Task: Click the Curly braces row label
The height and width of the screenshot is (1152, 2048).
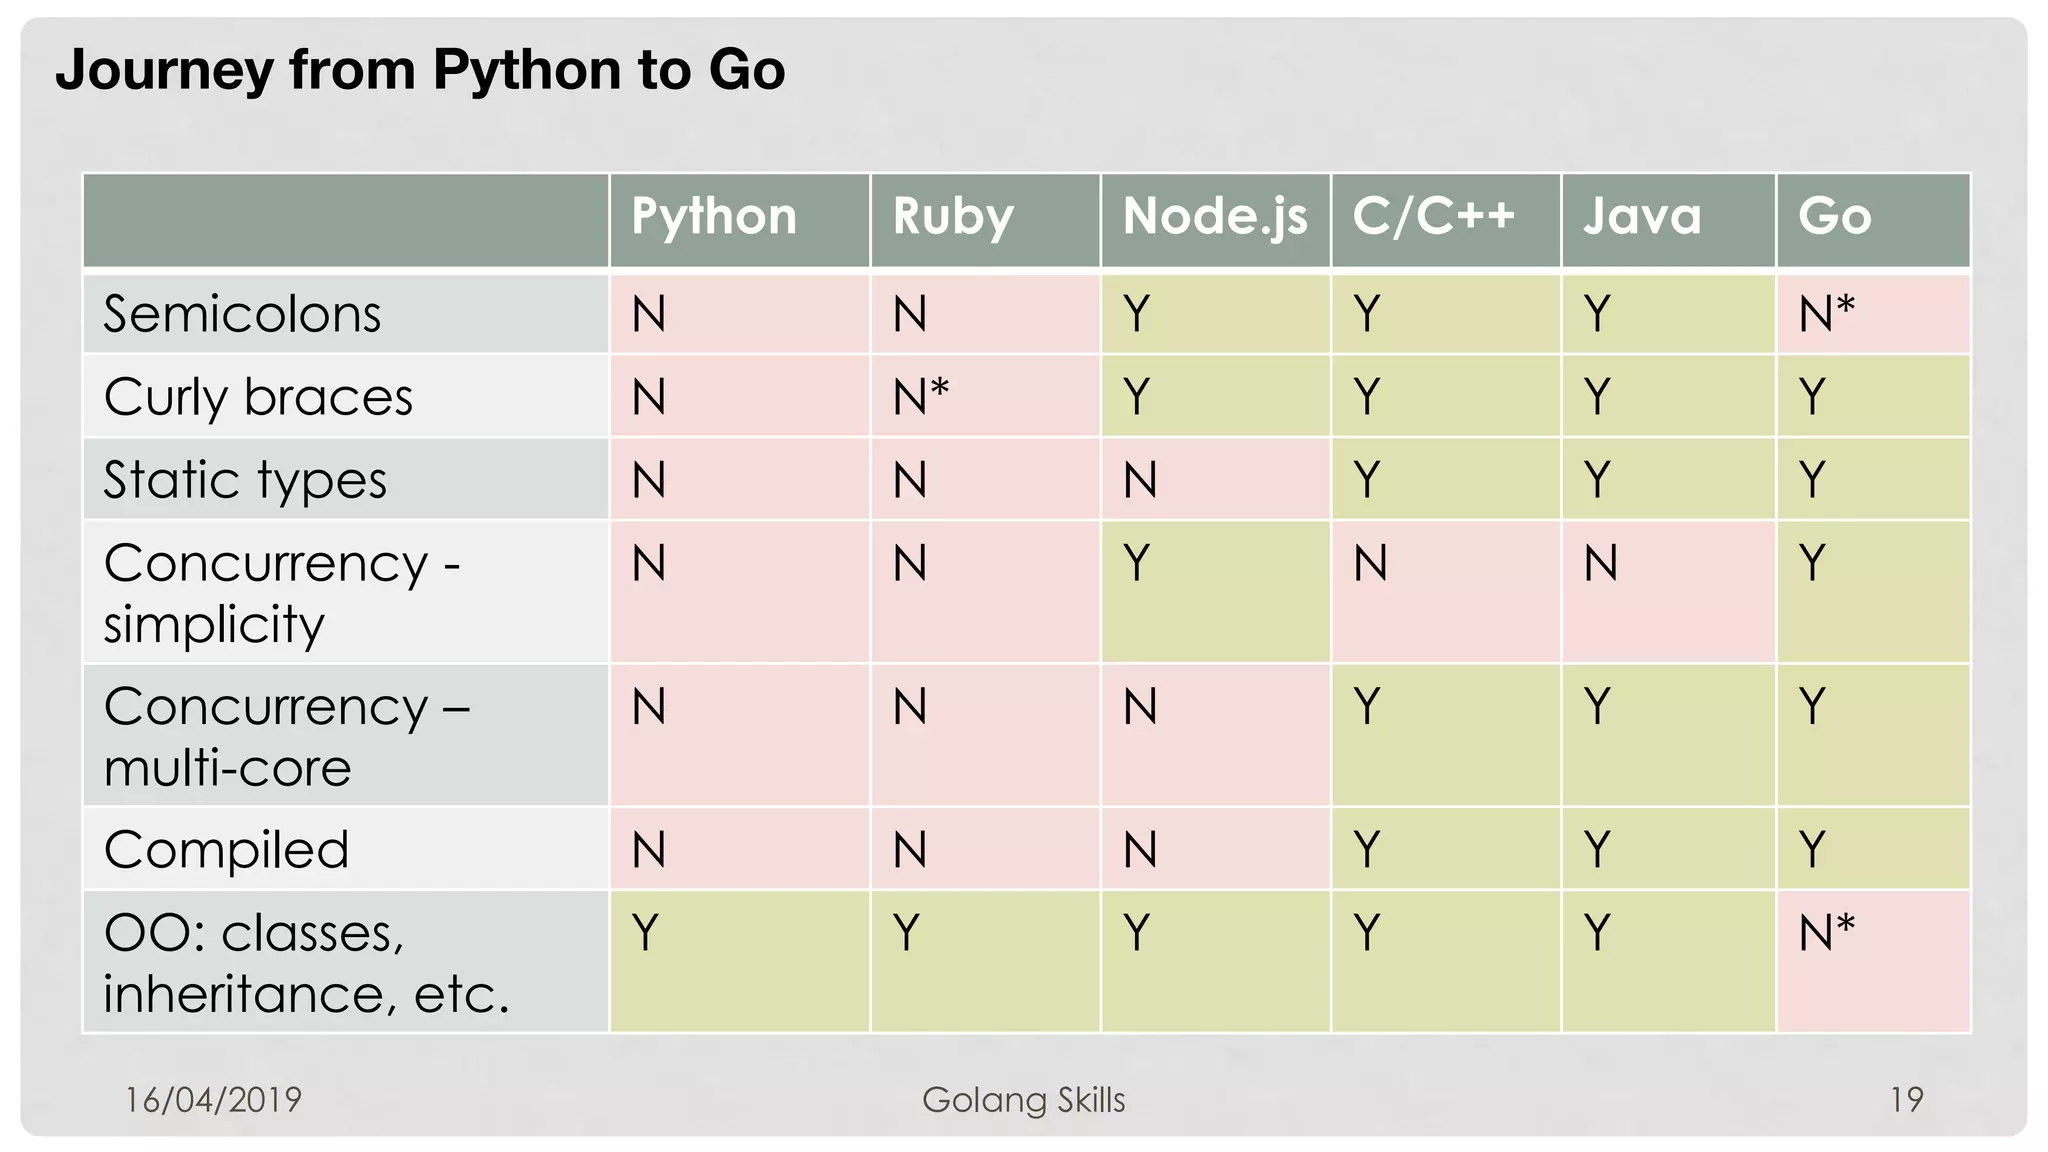Action: coord(258,397)
